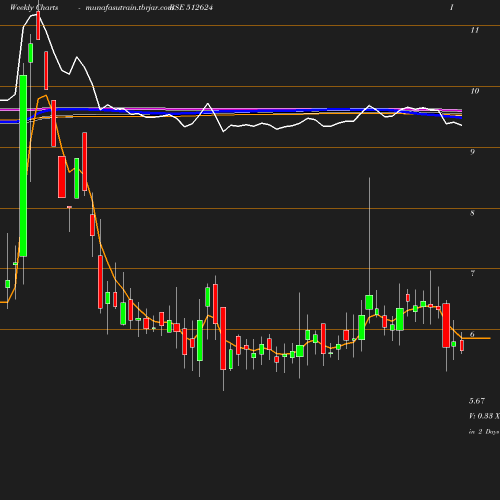Click the price axis label 6
500x500 pixels.
pos(472,334)
